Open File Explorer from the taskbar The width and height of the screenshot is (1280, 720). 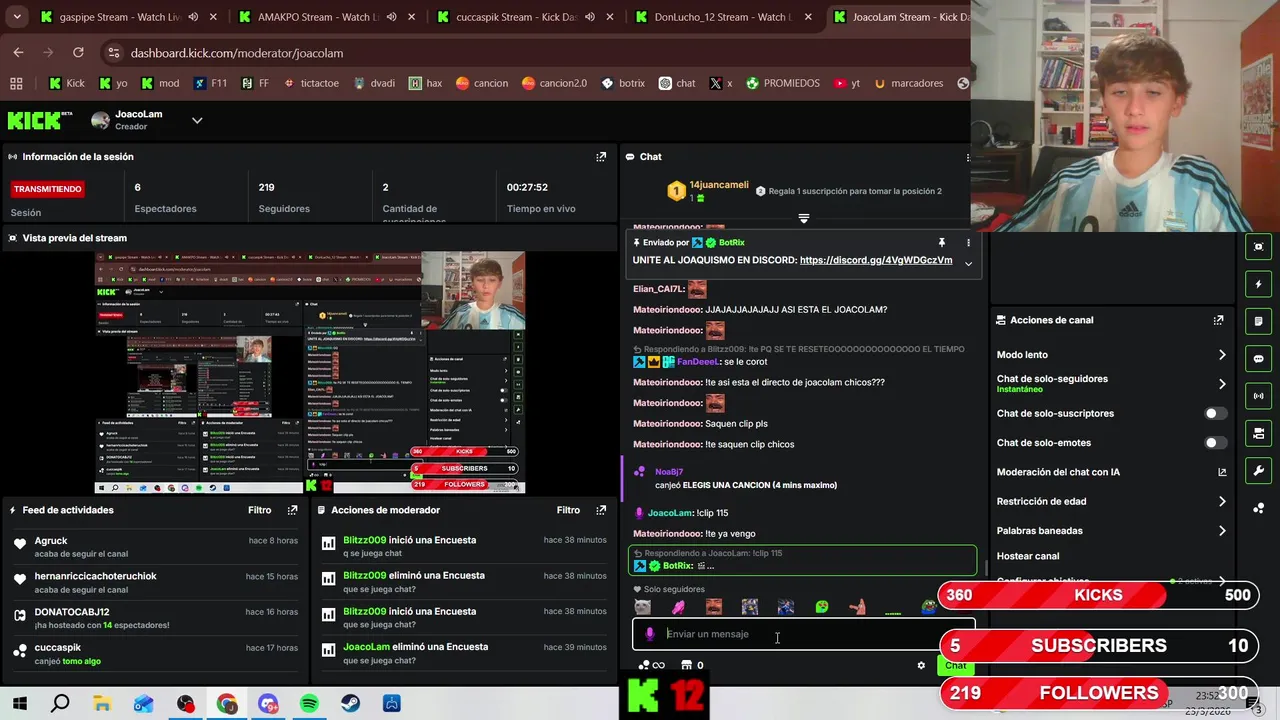[102, 704]
